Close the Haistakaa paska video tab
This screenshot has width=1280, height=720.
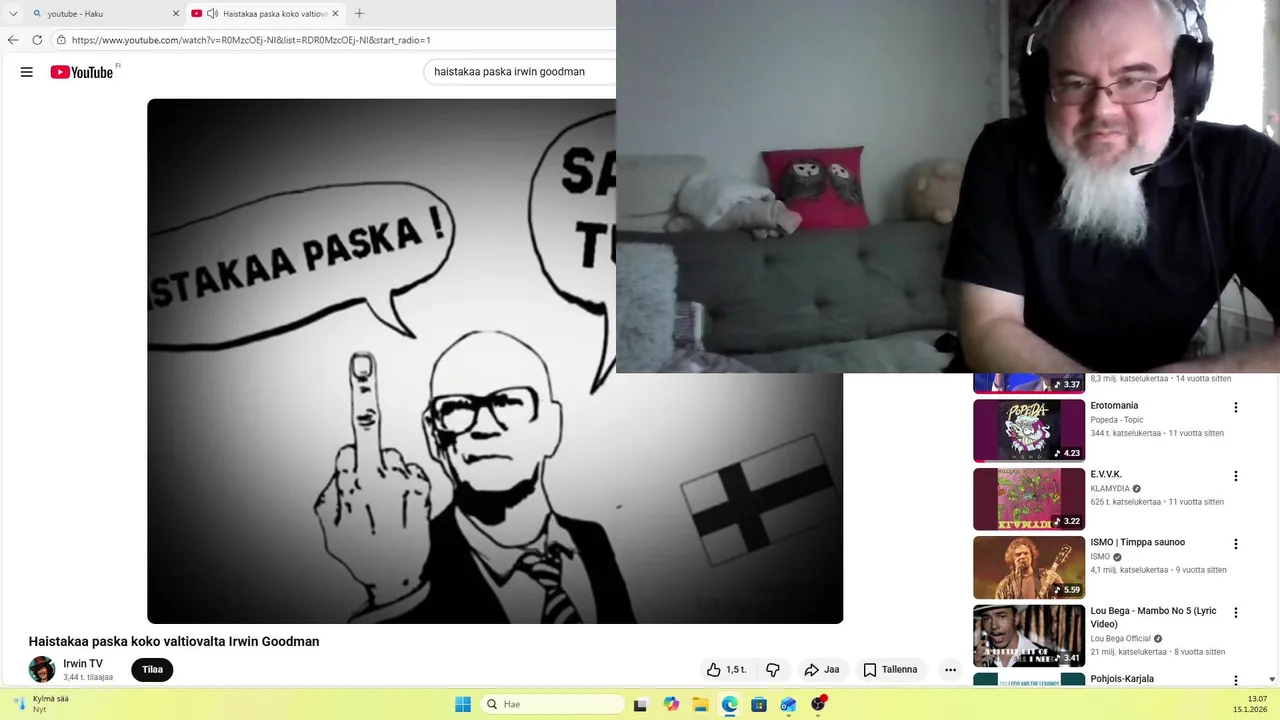pyautogui.click(x=335, y=14)
